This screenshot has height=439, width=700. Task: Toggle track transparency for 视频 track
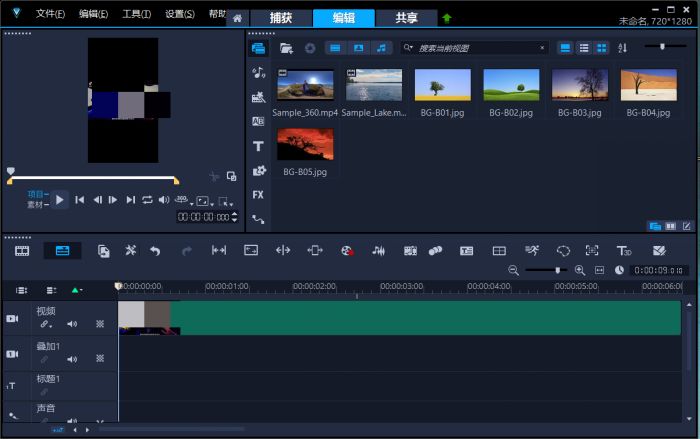100,324
